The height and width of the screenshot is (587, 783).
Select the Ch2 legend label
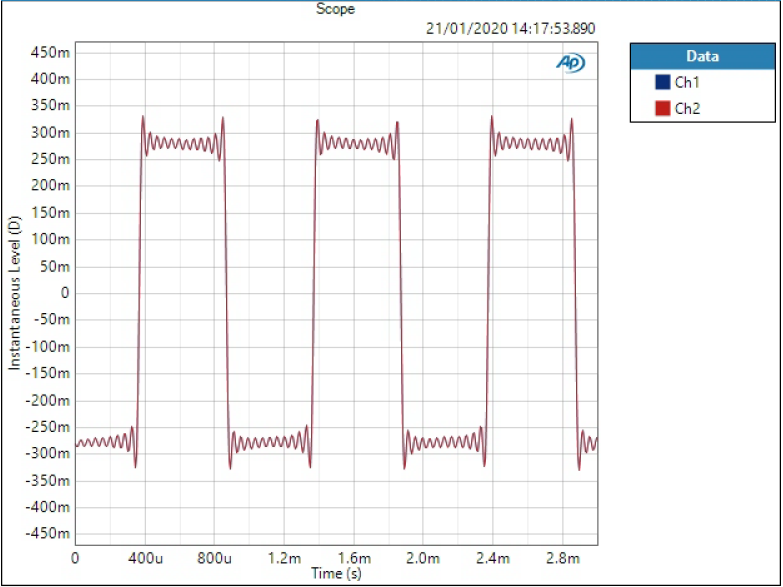tap(688, 108)
